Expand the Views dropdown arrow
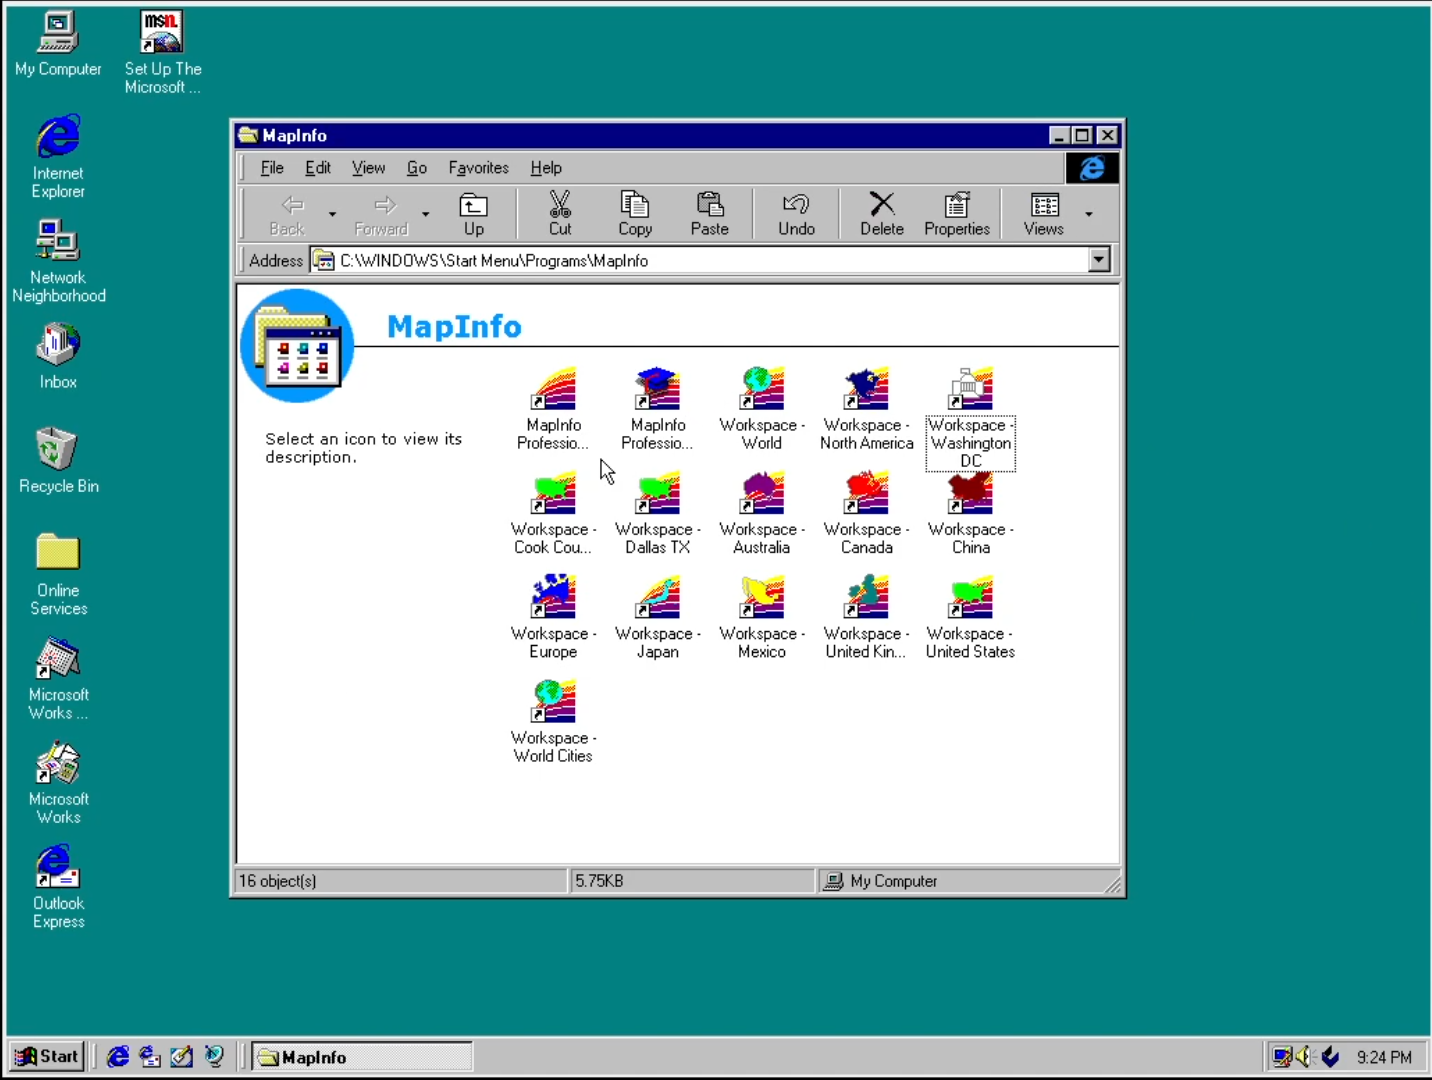1432x1080 pixels. pyautogui.click(x=1089, y=214)
